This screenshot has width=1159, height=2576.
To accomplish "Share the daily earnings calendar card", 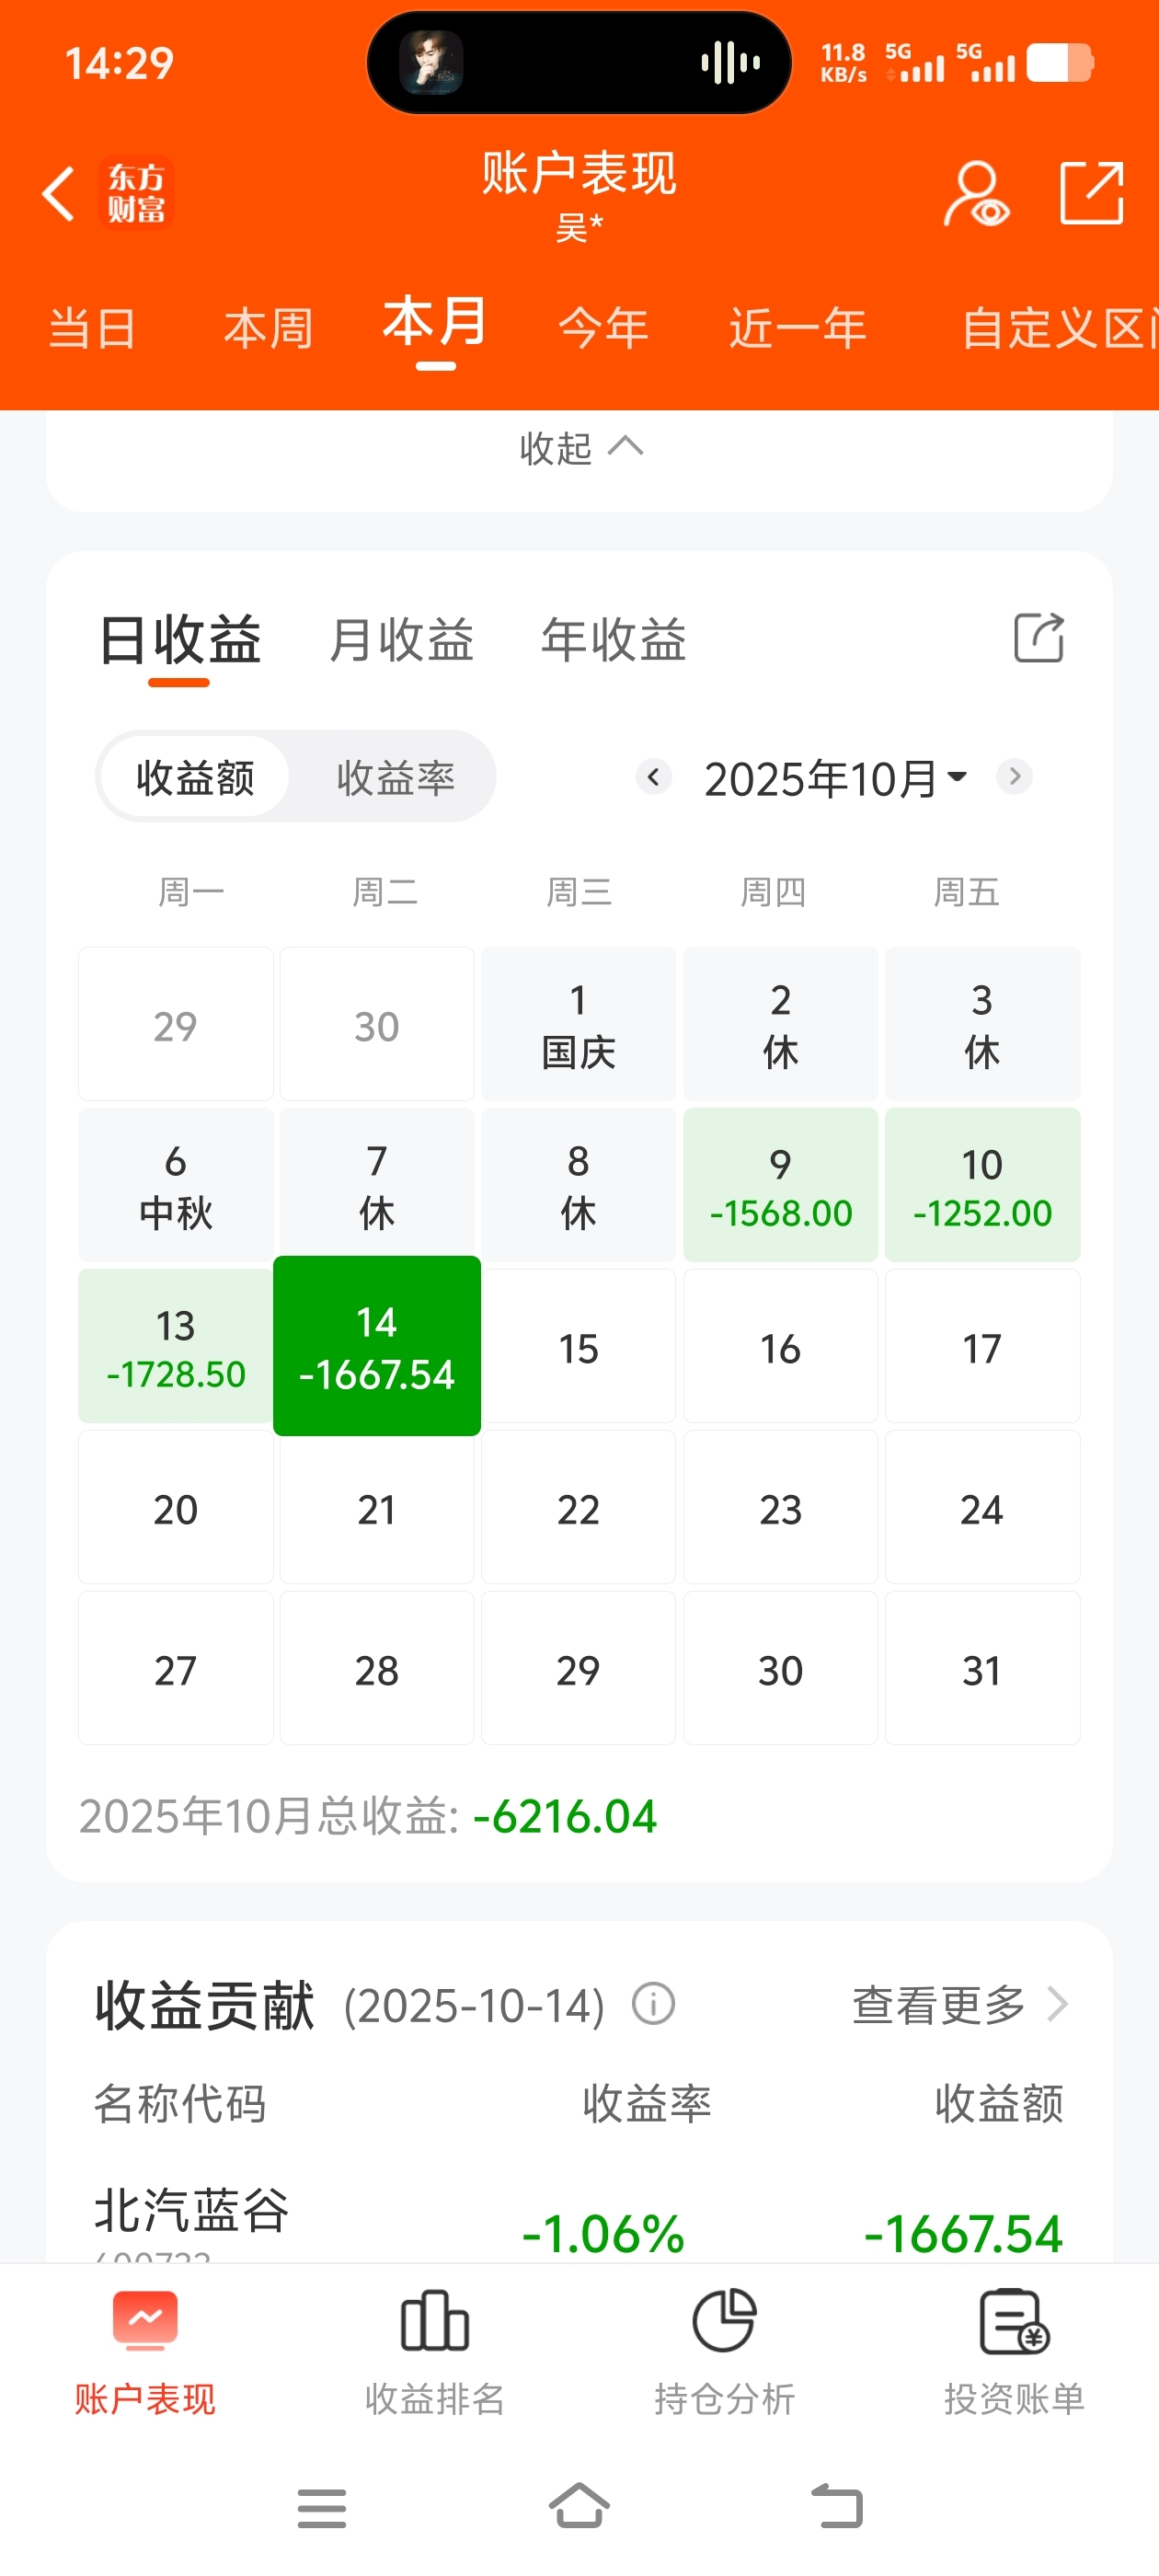I will click(x=1038, y=638).
